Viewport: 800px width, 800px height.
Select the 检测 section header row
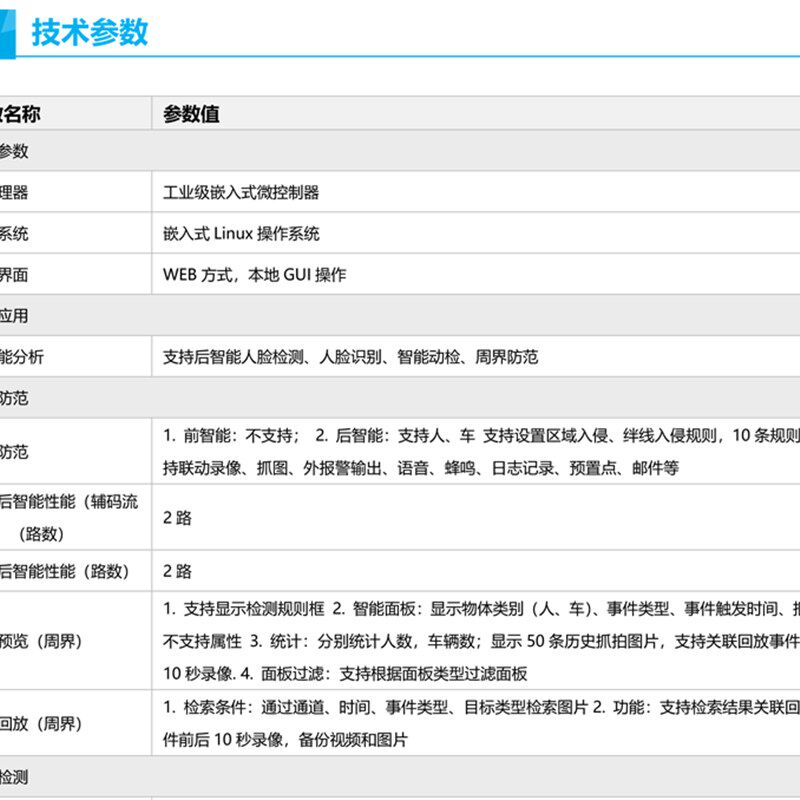pos(400,777)
